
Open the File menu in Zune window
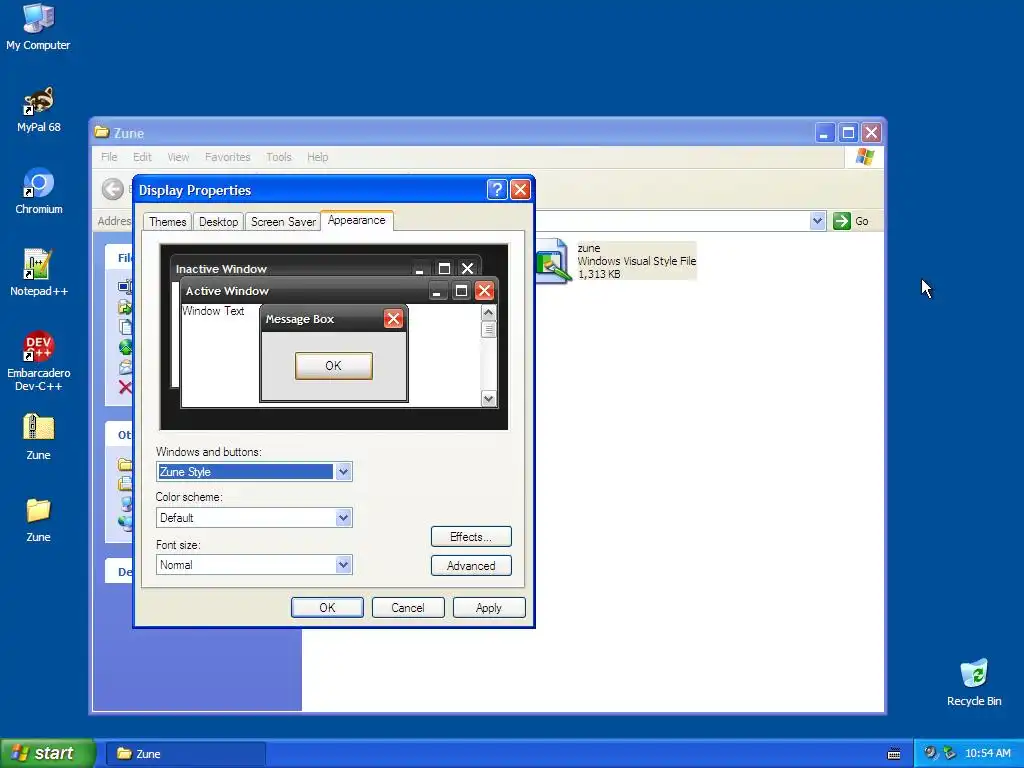(x=109, y=157)
